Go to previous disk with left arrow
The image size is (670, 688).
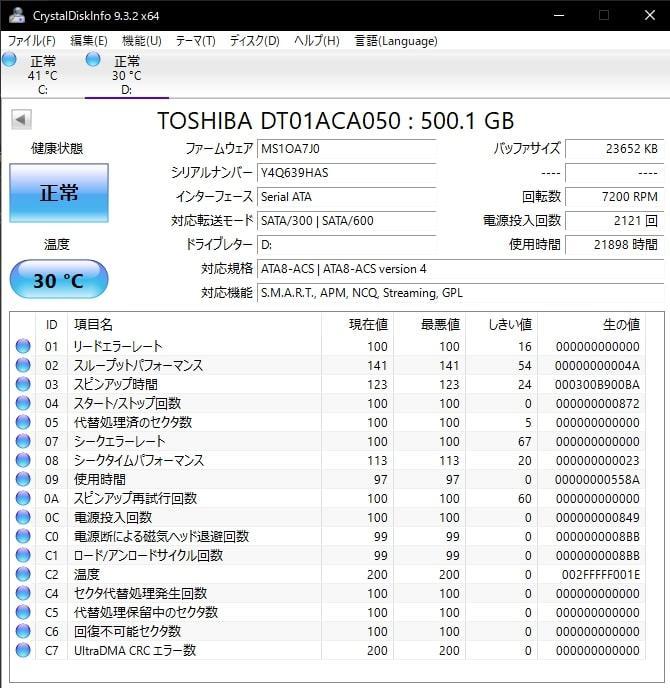21,119
